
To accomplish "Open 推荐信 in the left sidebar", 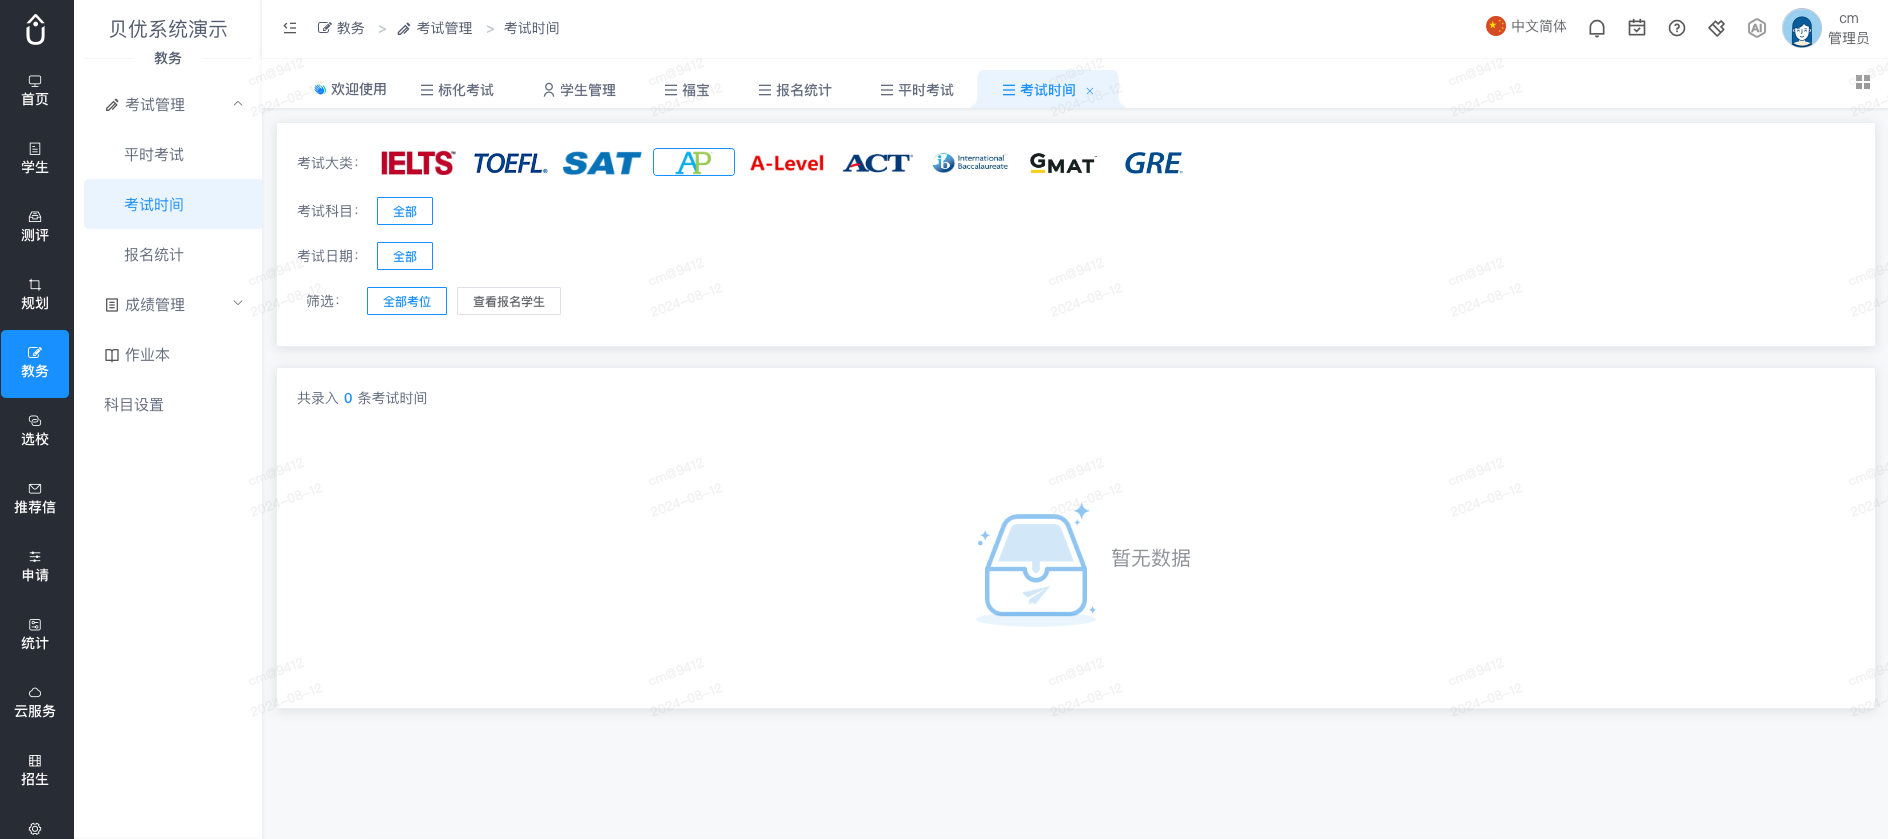I will coord(35,499).
